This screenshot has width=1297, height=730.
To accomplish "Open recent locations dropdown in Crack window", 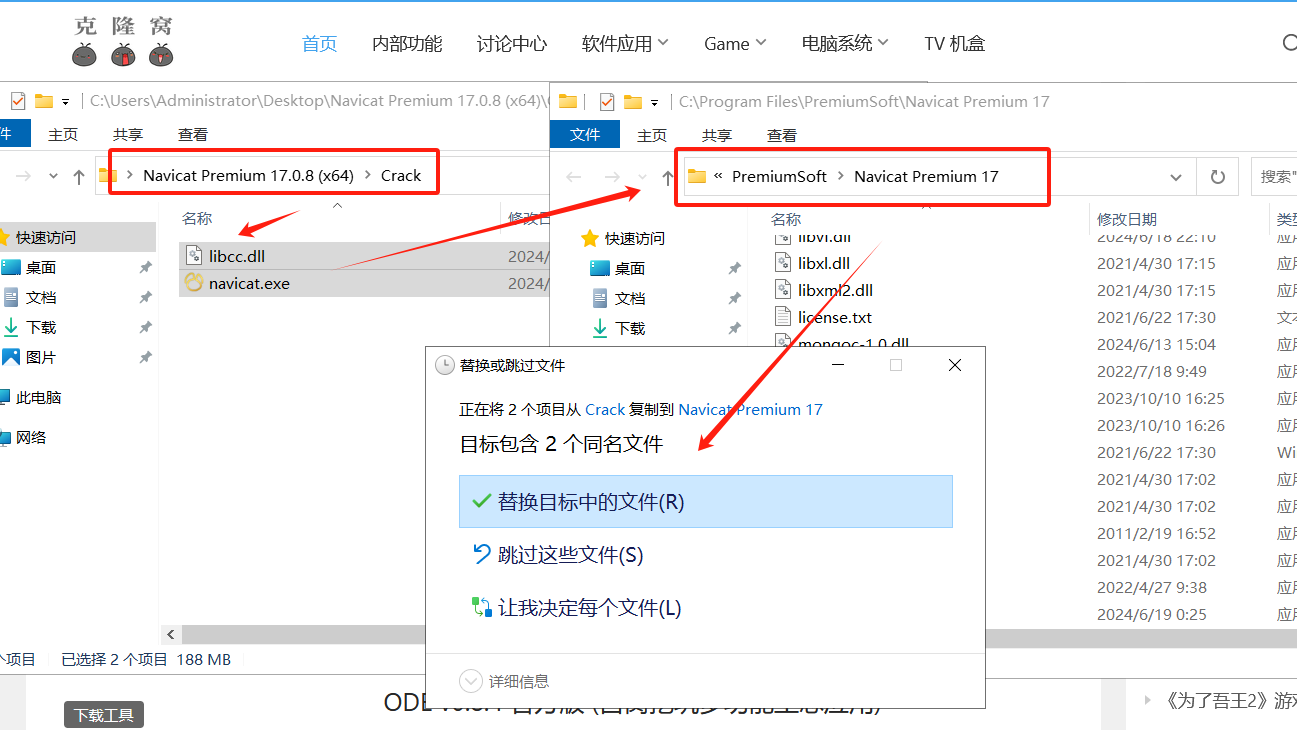I will click(53, 177).
